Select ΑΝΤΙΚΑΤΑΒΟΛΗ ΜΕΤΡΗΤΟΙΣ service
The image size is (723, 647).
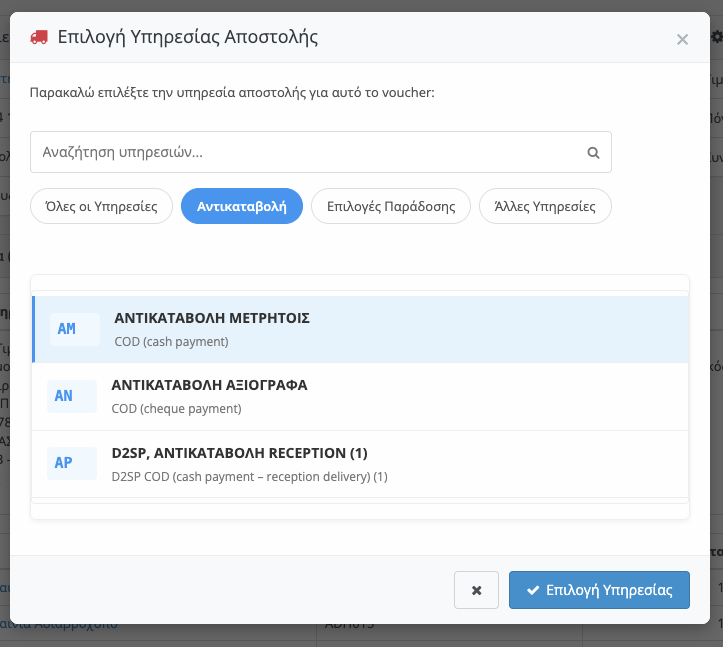click(x=360, y=329)
